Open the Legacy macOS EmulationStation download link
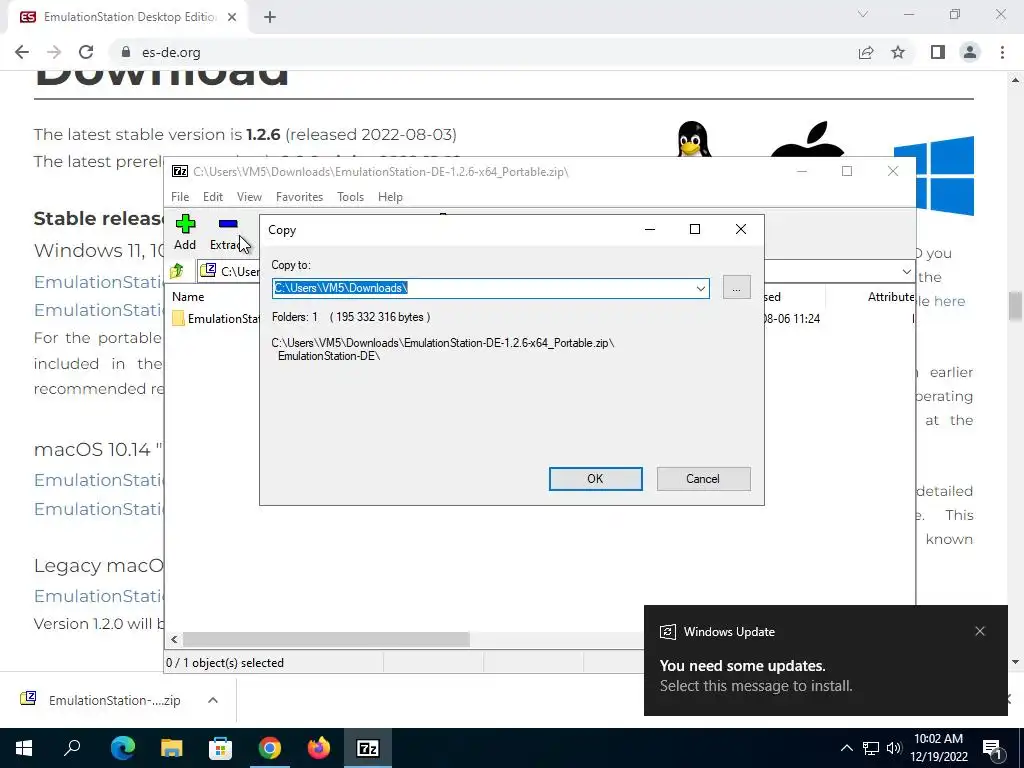The width and height of the screenshot is (1024, 768). (99, 596)
